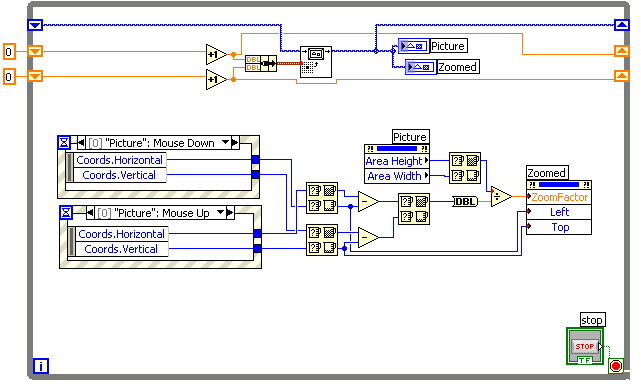Go to next case in Mouse Down structure

(x=235, y=143)
